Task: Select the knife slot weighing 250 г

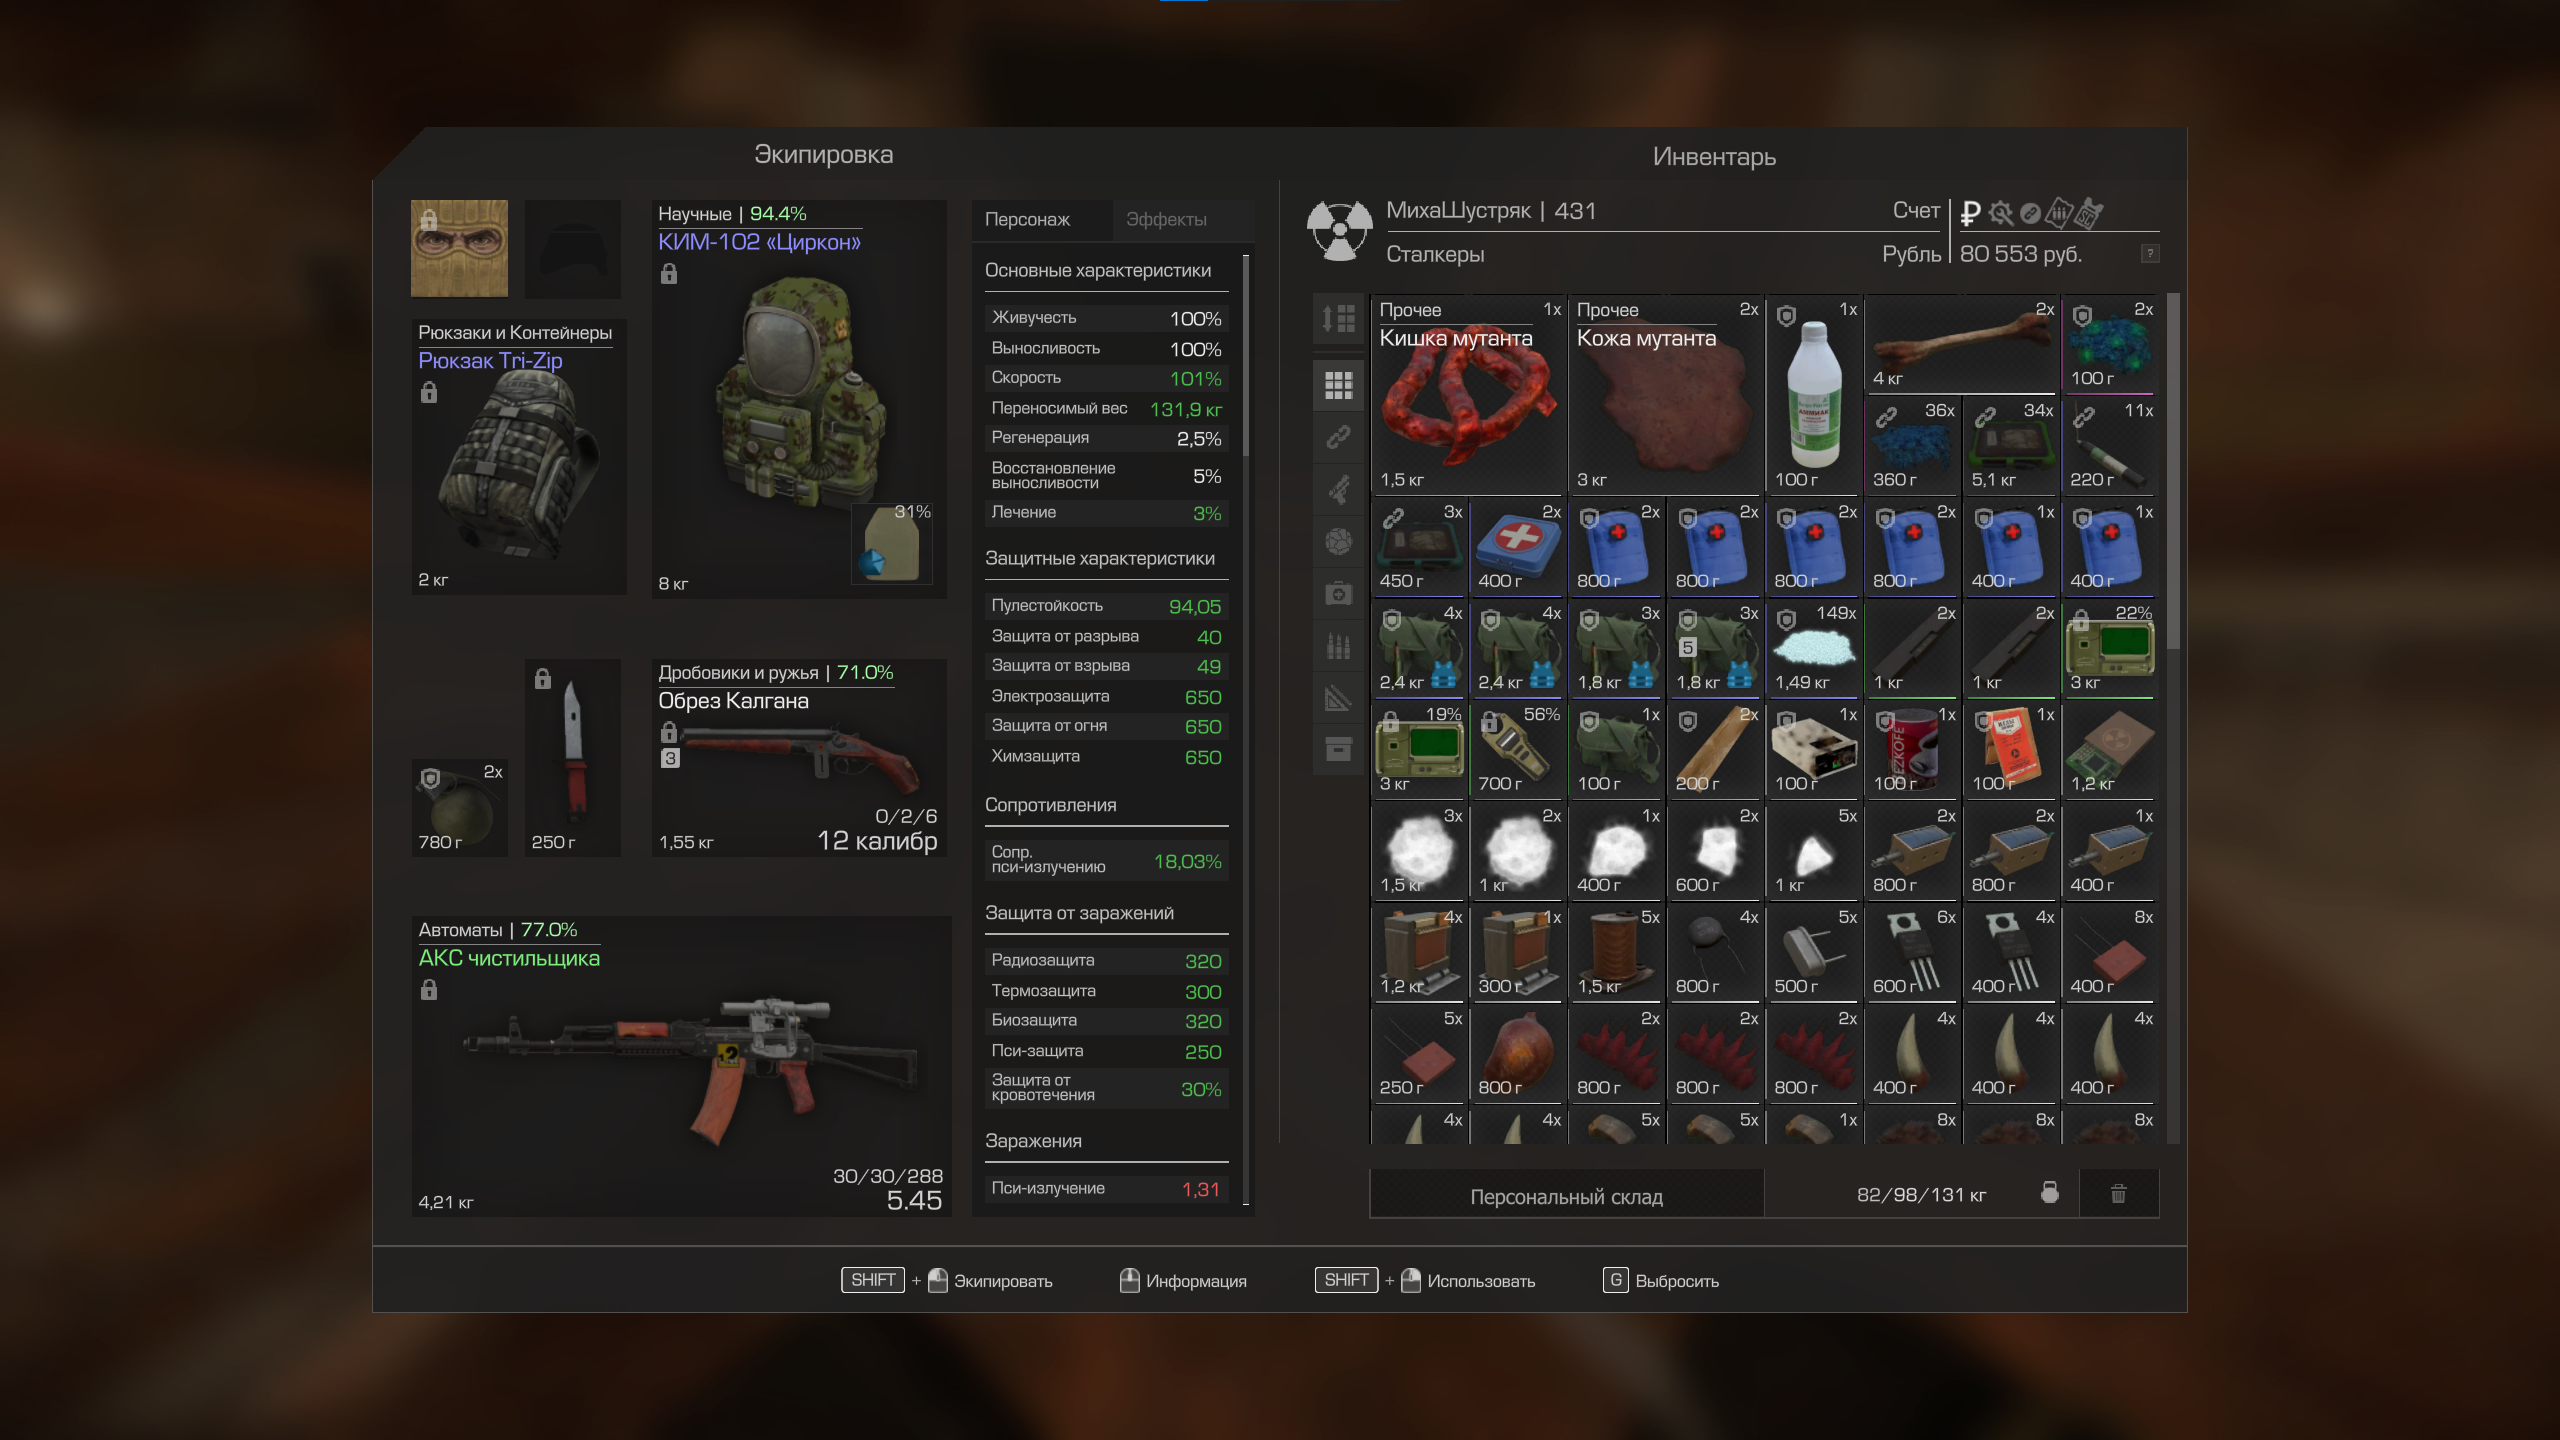Action: pos(573,758)
